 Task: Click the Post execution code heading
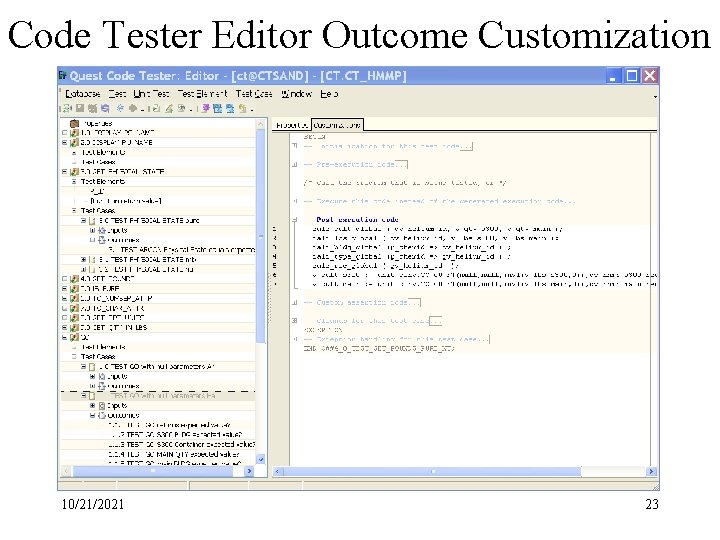357,219
